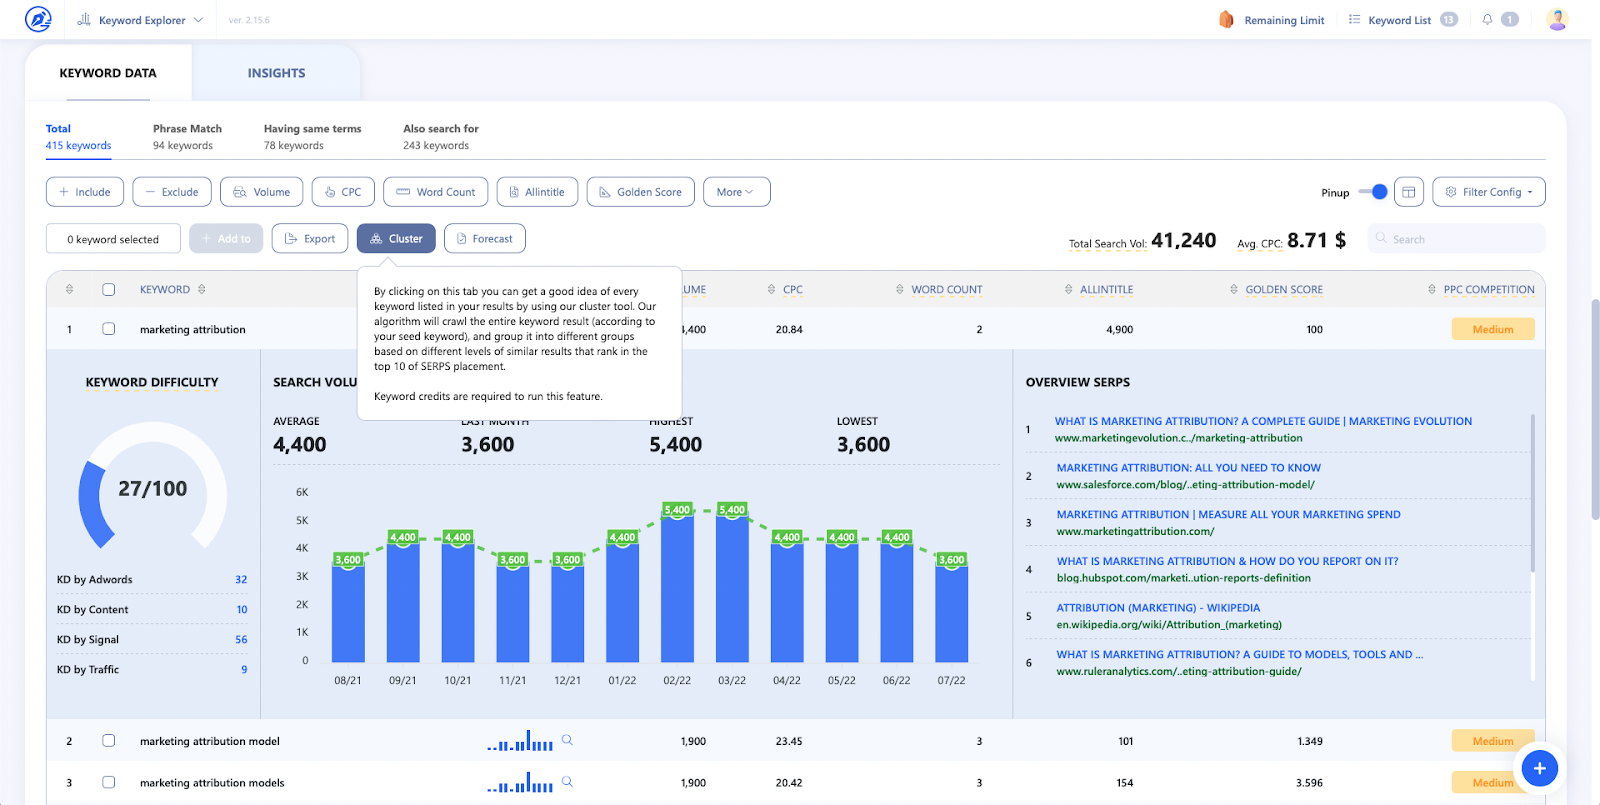Click the 02/22 bar in chart
1600x805 pixels.
coord(677,588)
